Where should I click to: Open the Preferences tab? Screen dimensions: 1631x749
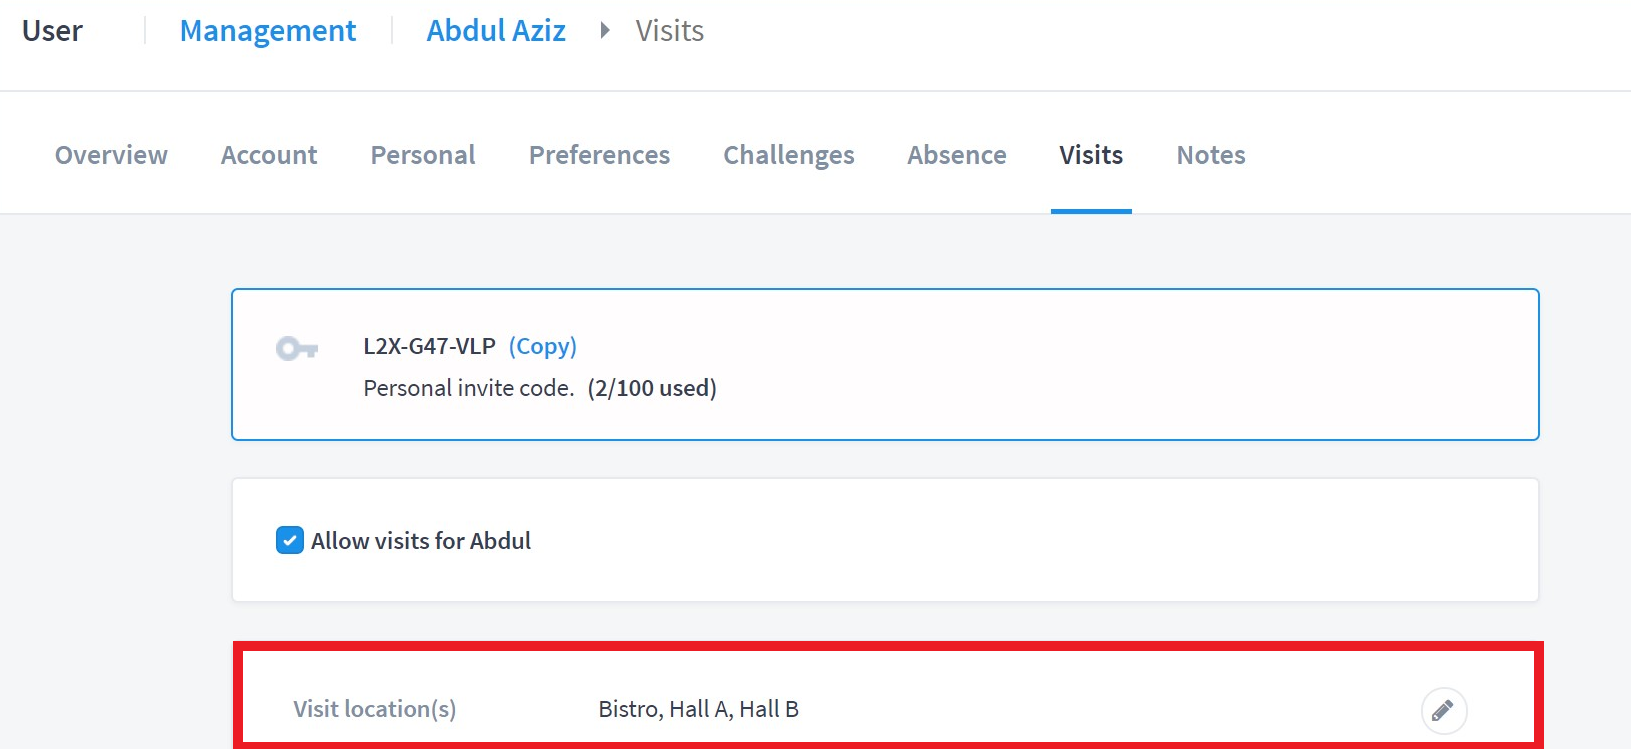[600, 155]
